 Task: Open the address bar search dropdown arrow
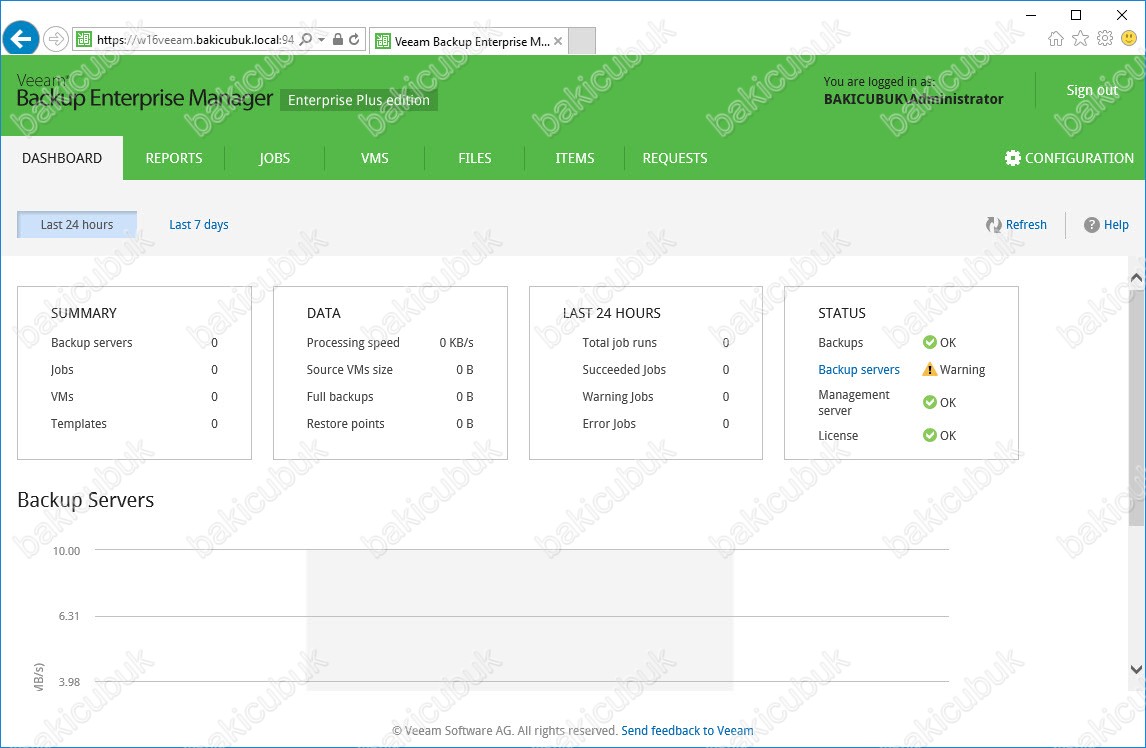coord(321,40)
